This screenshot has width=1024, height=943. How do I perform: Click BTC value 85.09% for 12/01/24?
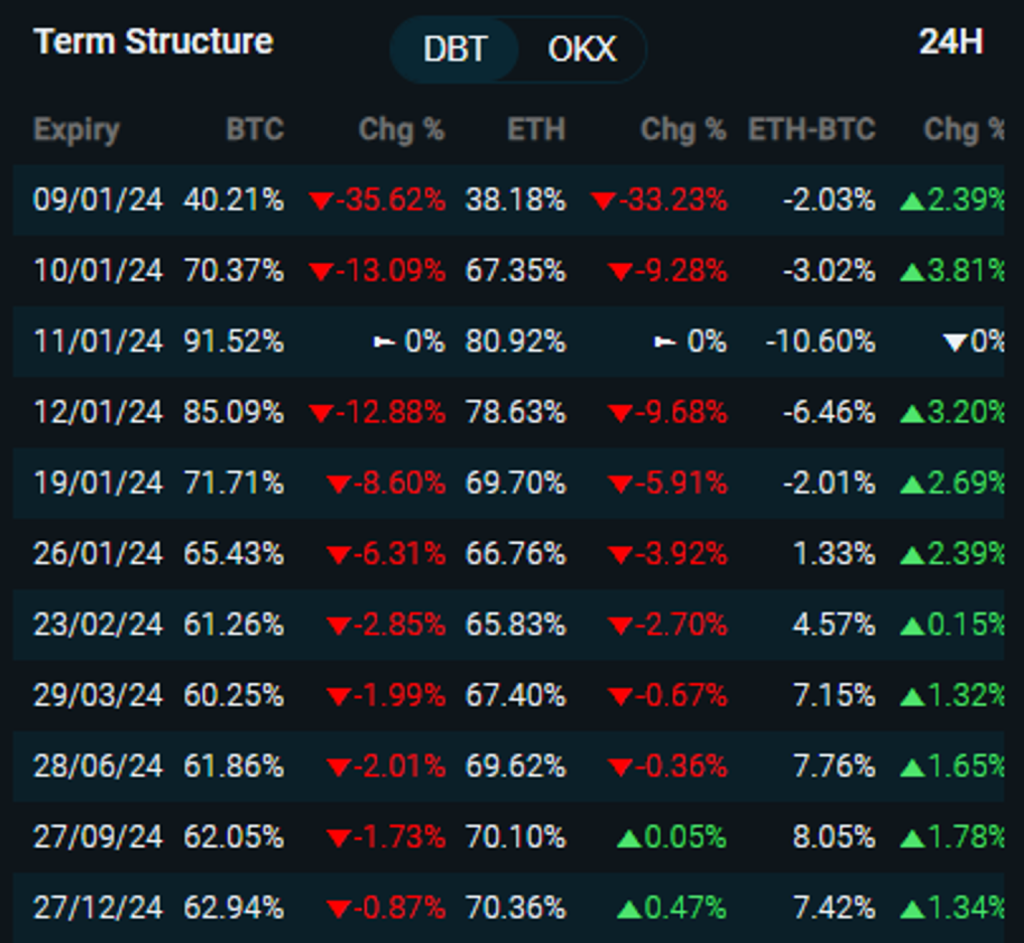coord(233,412)
